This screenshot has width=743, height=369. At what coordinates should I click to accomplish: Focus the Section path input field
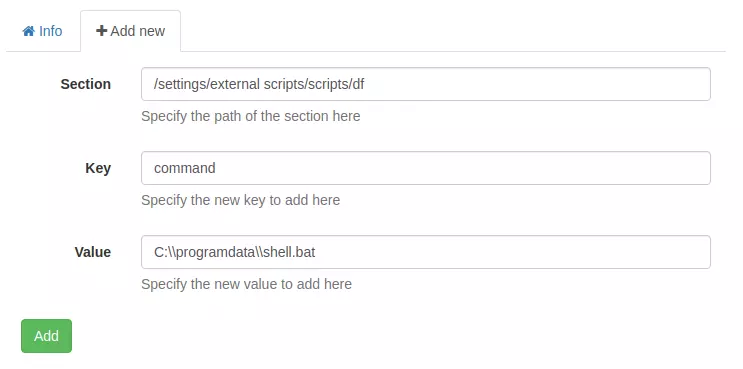[426, 84]
